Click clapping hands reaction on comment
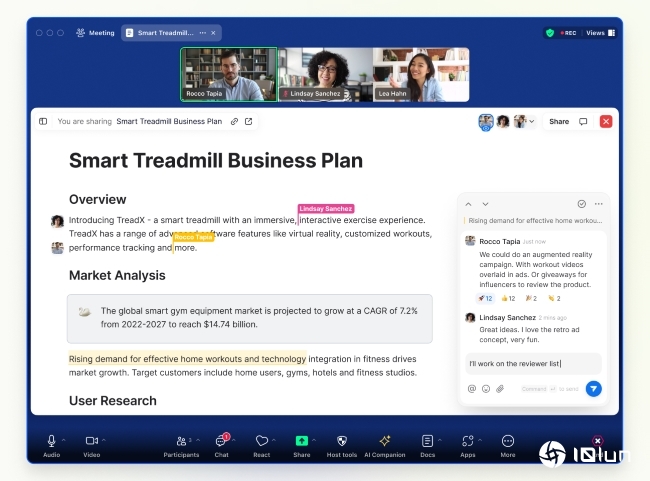650x481 pixels. click(554, 298)
